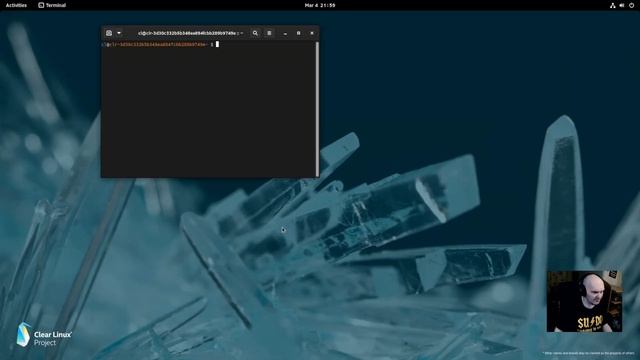640x360 pixels.
Task: Expand the new tab dropdown arrow
Action: 119,33
